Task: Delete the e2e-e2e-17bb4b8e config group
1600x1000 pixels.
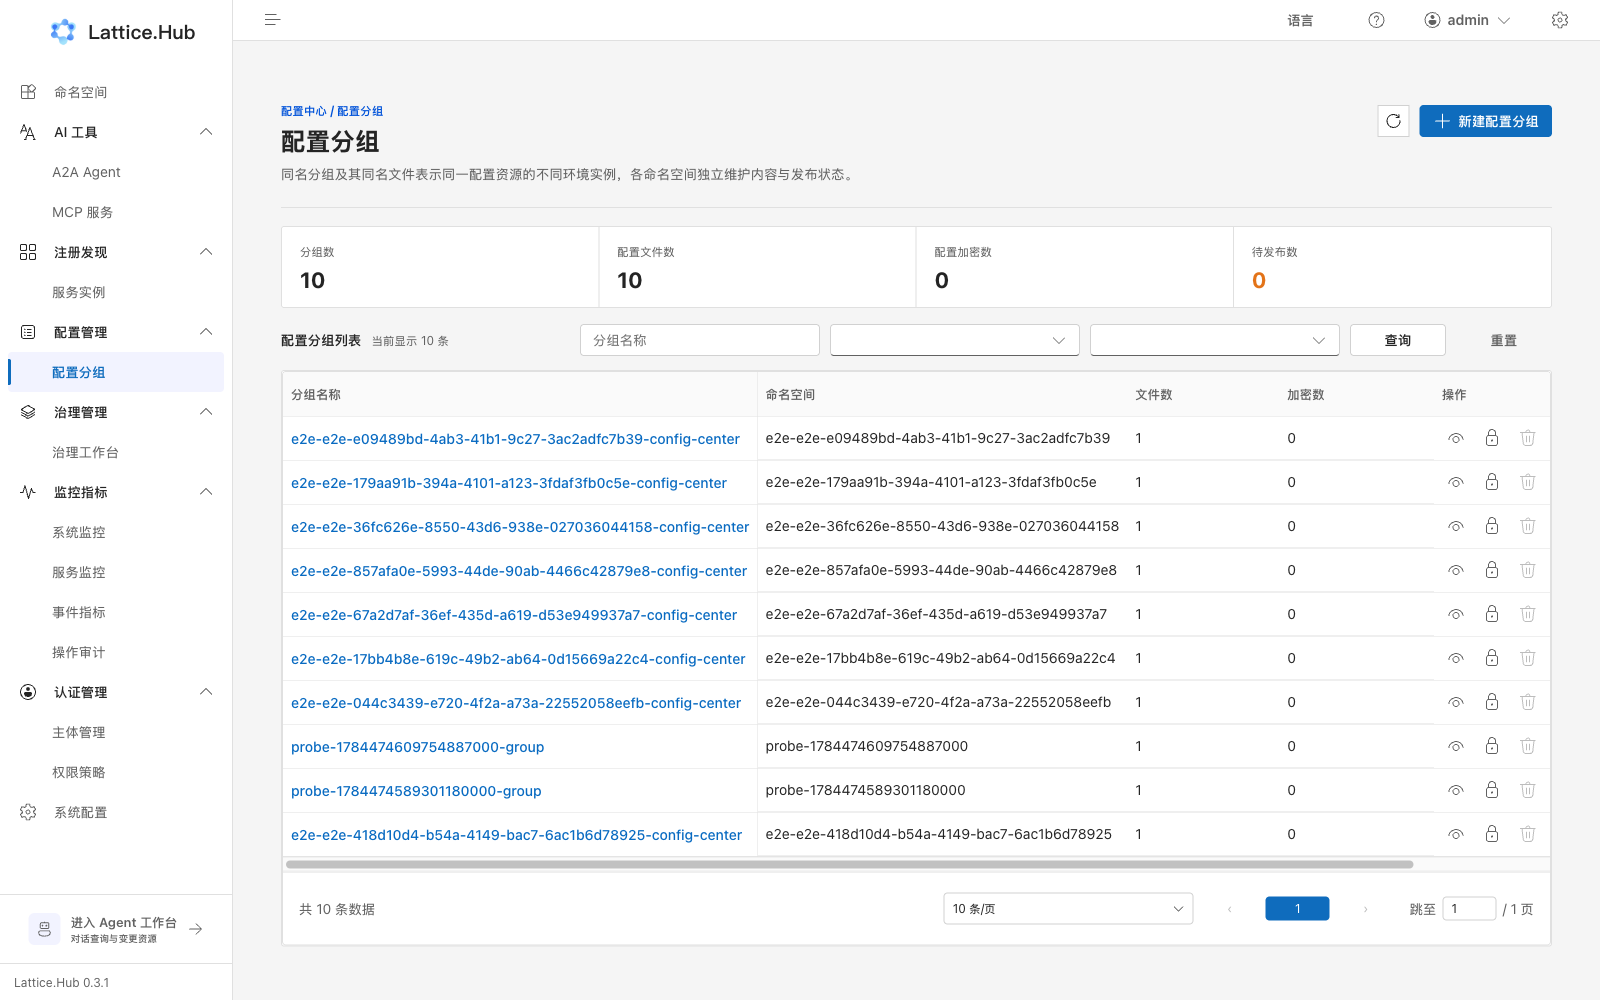Action: click(x=1528, y=658)
